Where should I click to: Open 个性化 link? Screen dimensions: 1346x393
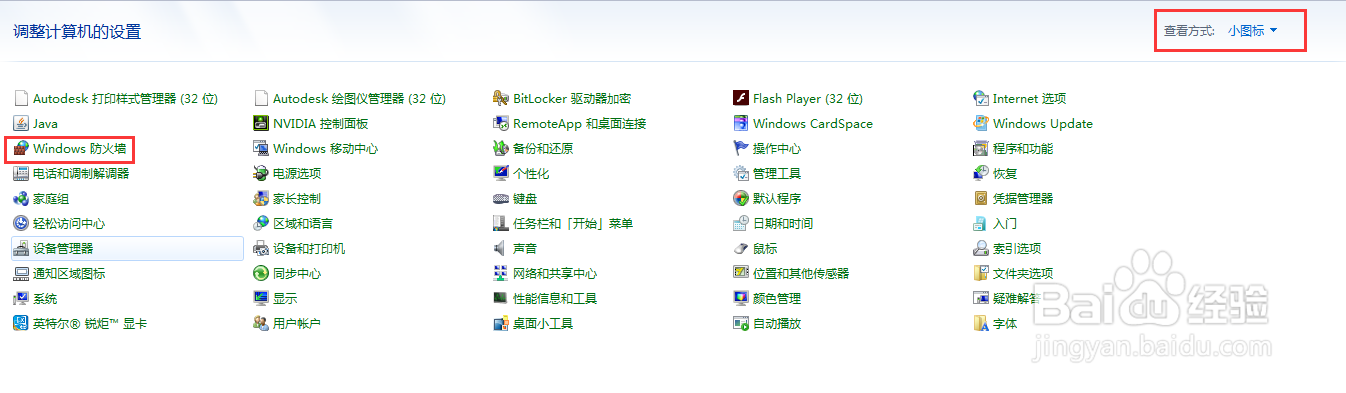pyautogui.click(x=531, y=174)
